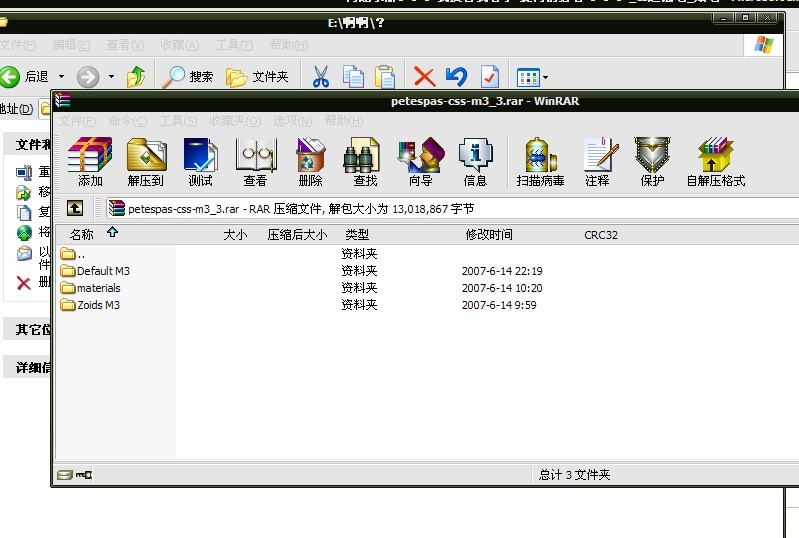This screenshot has height=538, width=799.
Task: Select the Default M3 folder
Action: (x=95, y=271)
